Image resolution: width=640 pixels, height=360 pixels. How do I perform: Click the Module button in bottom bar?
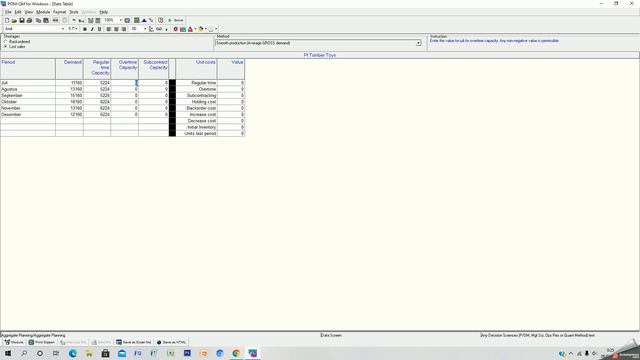[x=14, y=342]
